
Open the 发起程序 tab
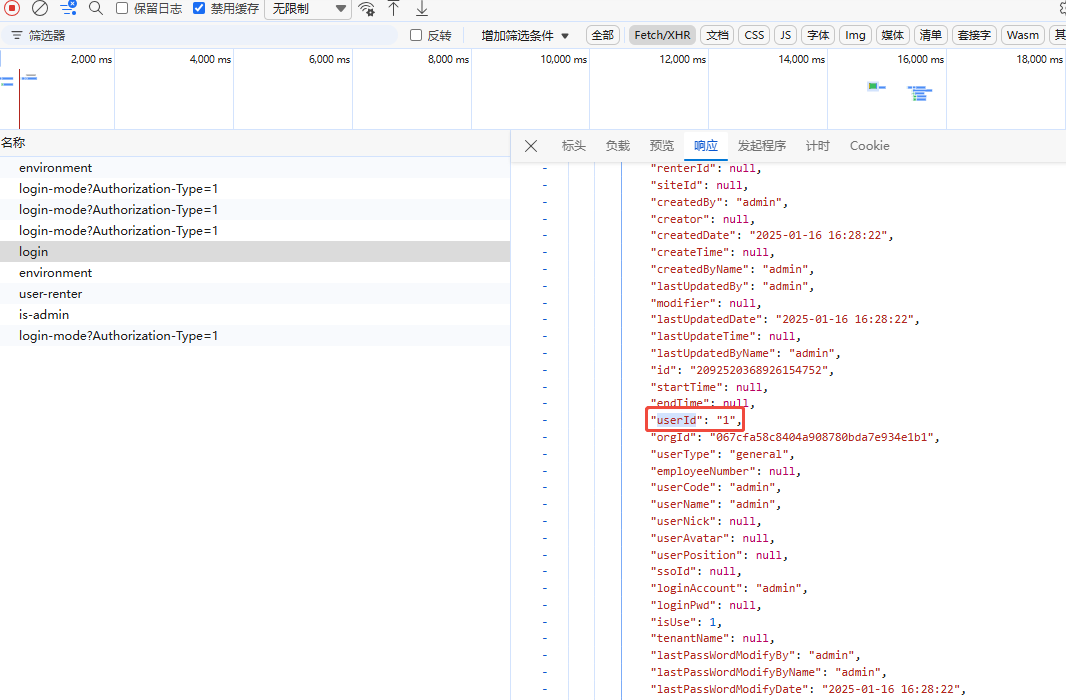[x=761, y=145]
